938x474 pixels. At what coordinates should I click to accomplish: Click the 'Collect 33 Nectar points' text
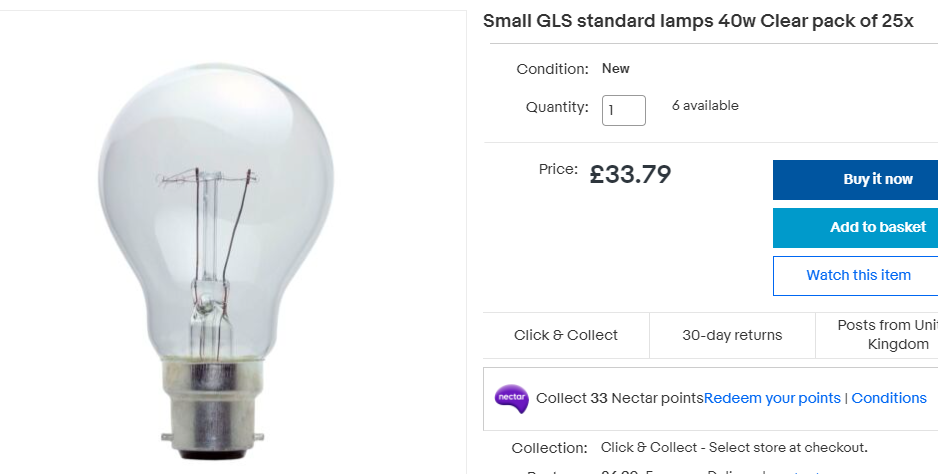coord(620,398)
